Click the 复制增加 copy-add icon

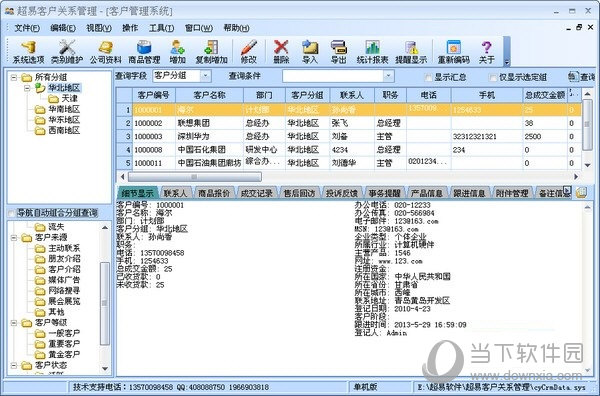pos(211,52)
